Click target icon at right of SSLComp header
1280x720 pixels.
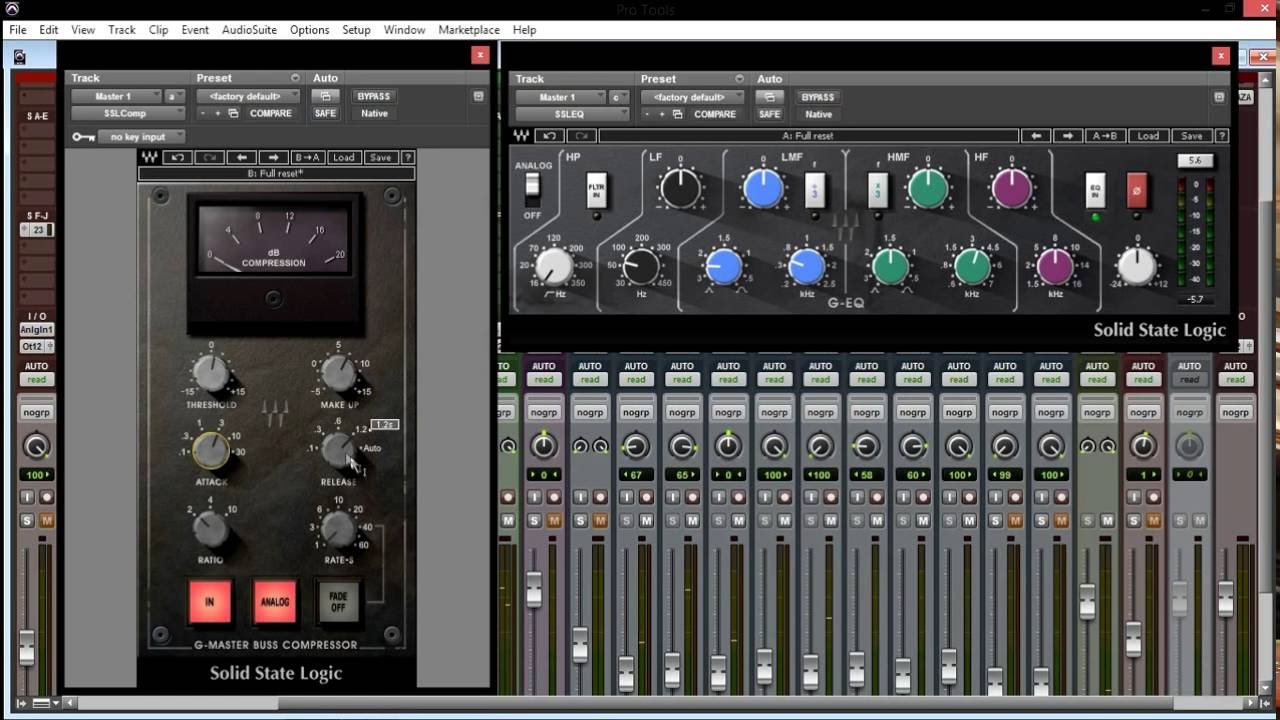tap(478, 96)
